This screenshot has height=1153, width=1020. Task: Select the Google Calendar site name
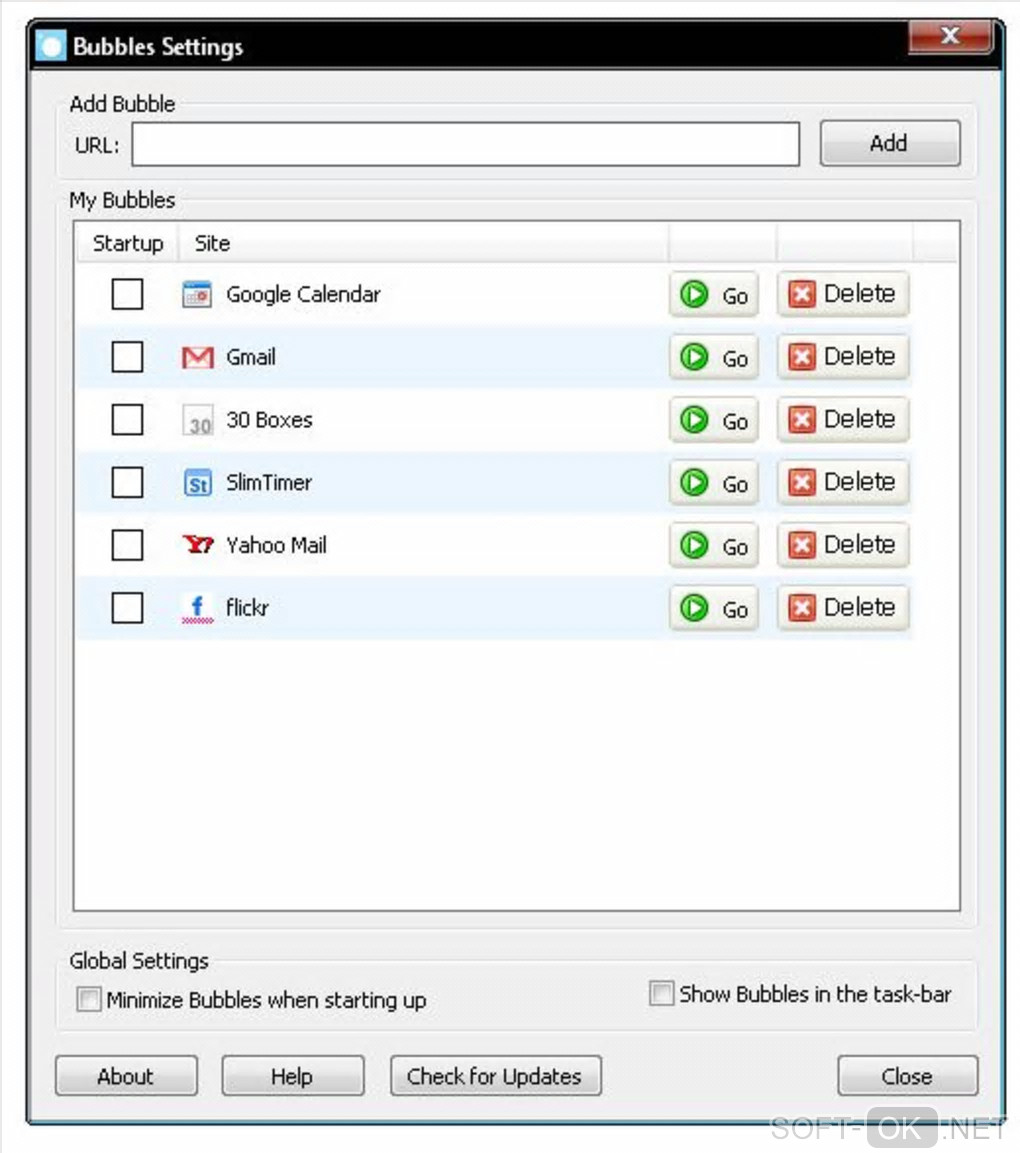[303, 295]
